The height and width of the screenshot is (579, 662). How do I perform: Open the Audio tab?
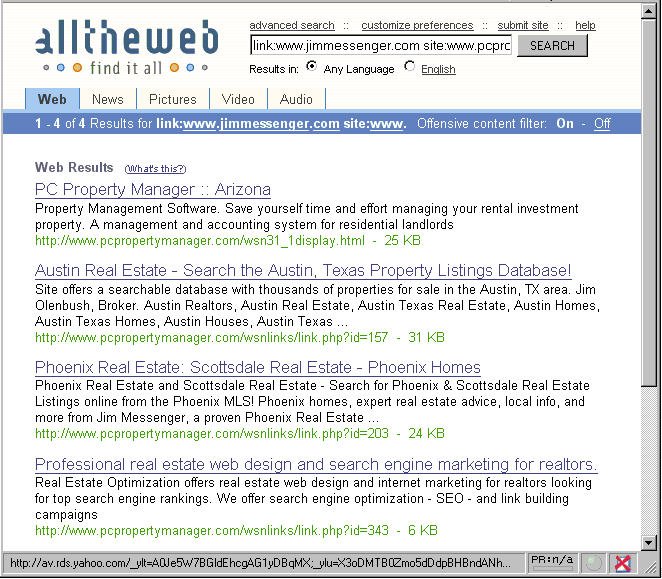coord(296,99)
